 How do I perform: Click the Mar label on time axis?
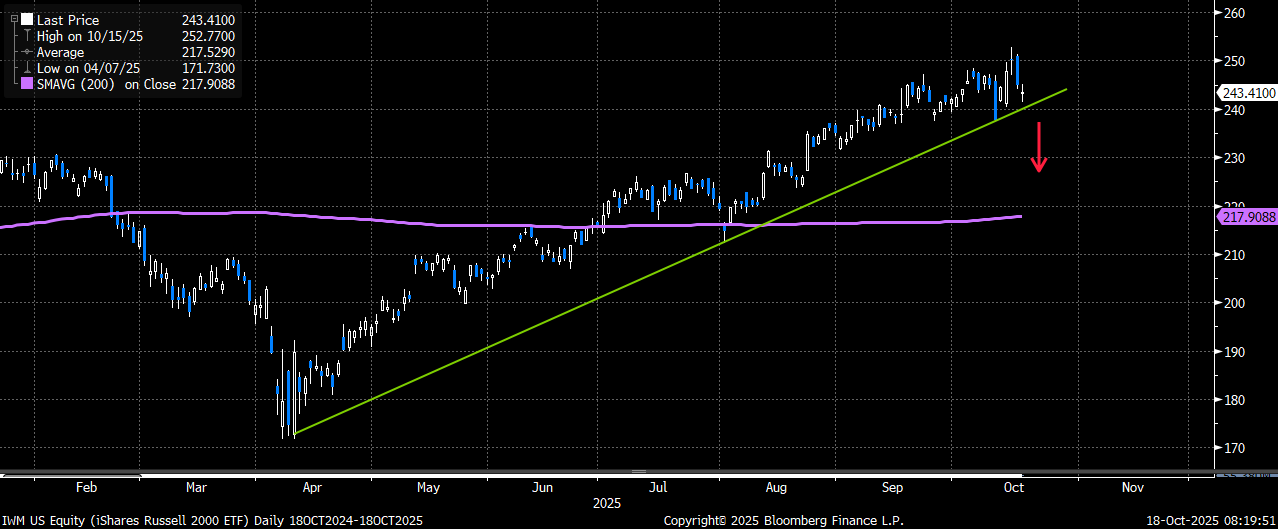196,487
